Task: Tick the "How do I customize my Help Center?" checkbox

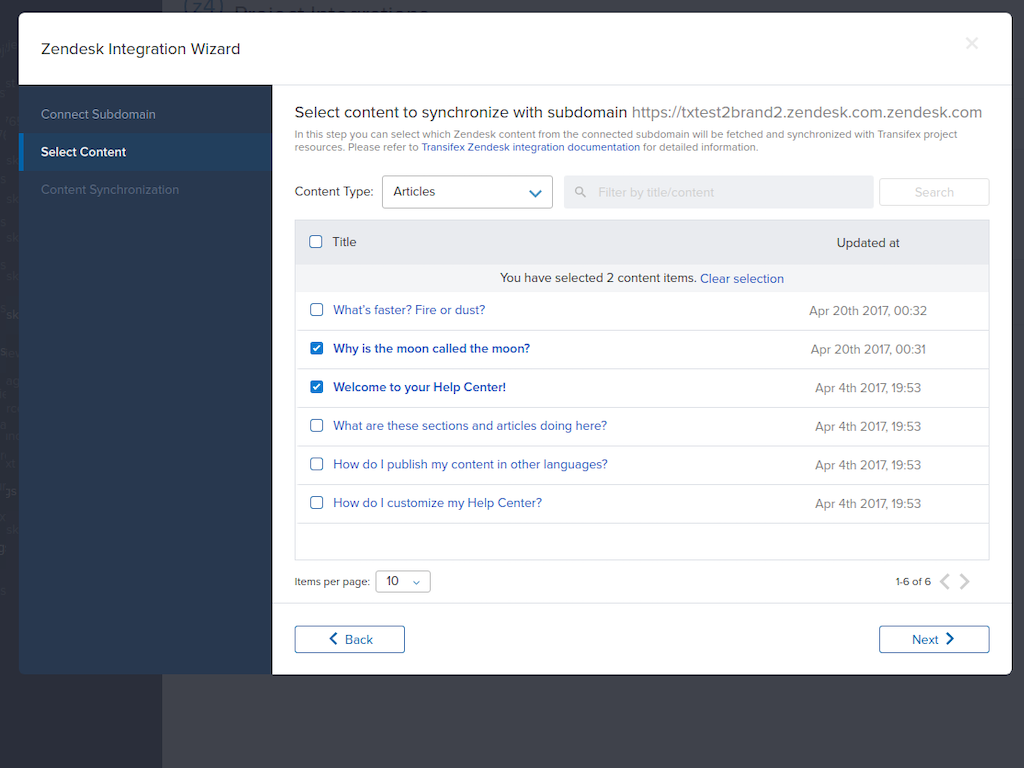Action: tap(316, 503)
